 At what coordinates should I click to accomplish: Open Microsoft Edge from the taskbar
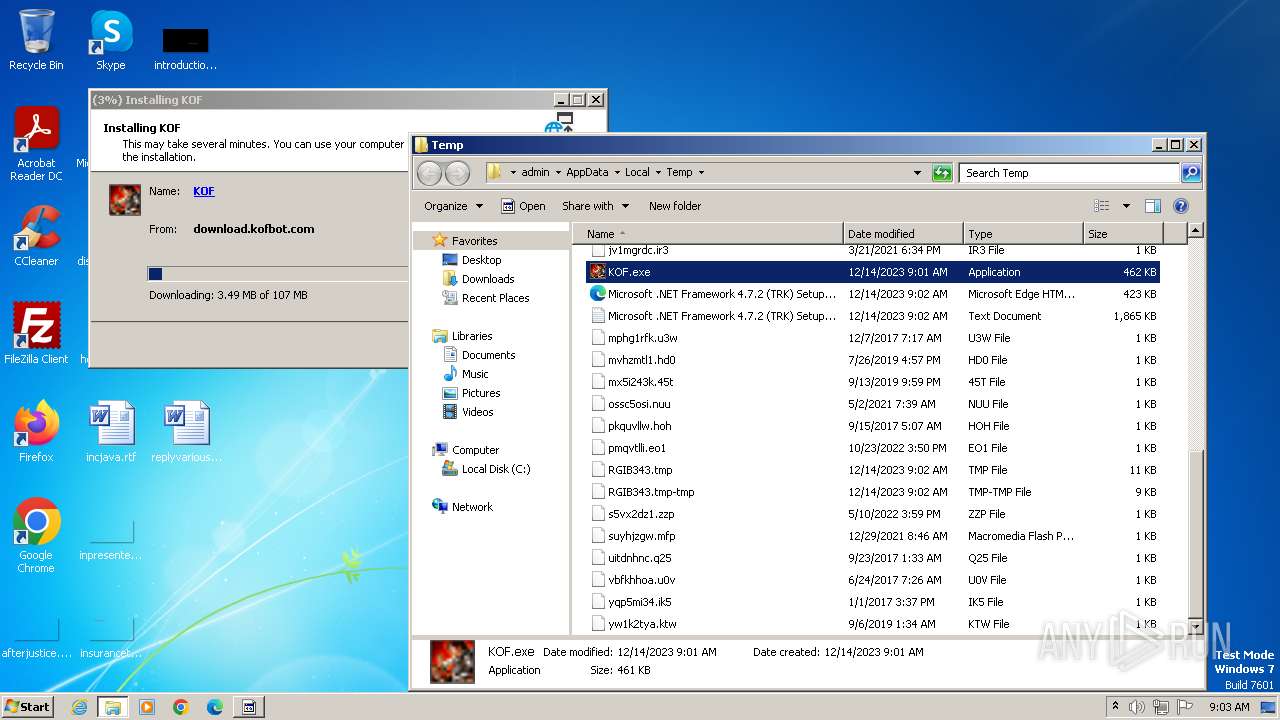pyautogui.click(x=215, y=707)
